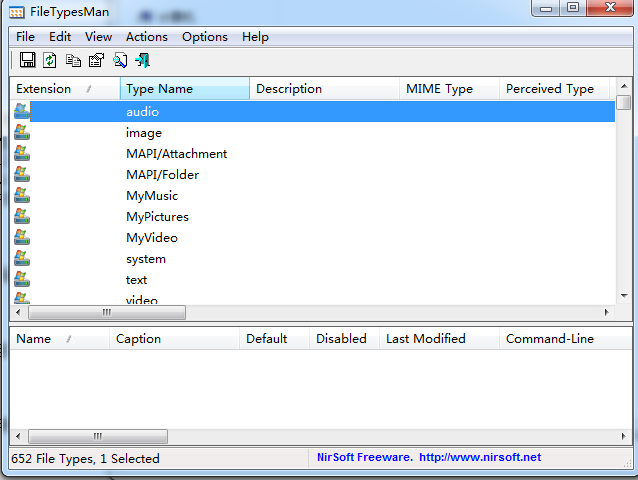The image size is (638, 480).
Task: Click the lower pane scroll right arrow
Action: click(x=623, y=436)
